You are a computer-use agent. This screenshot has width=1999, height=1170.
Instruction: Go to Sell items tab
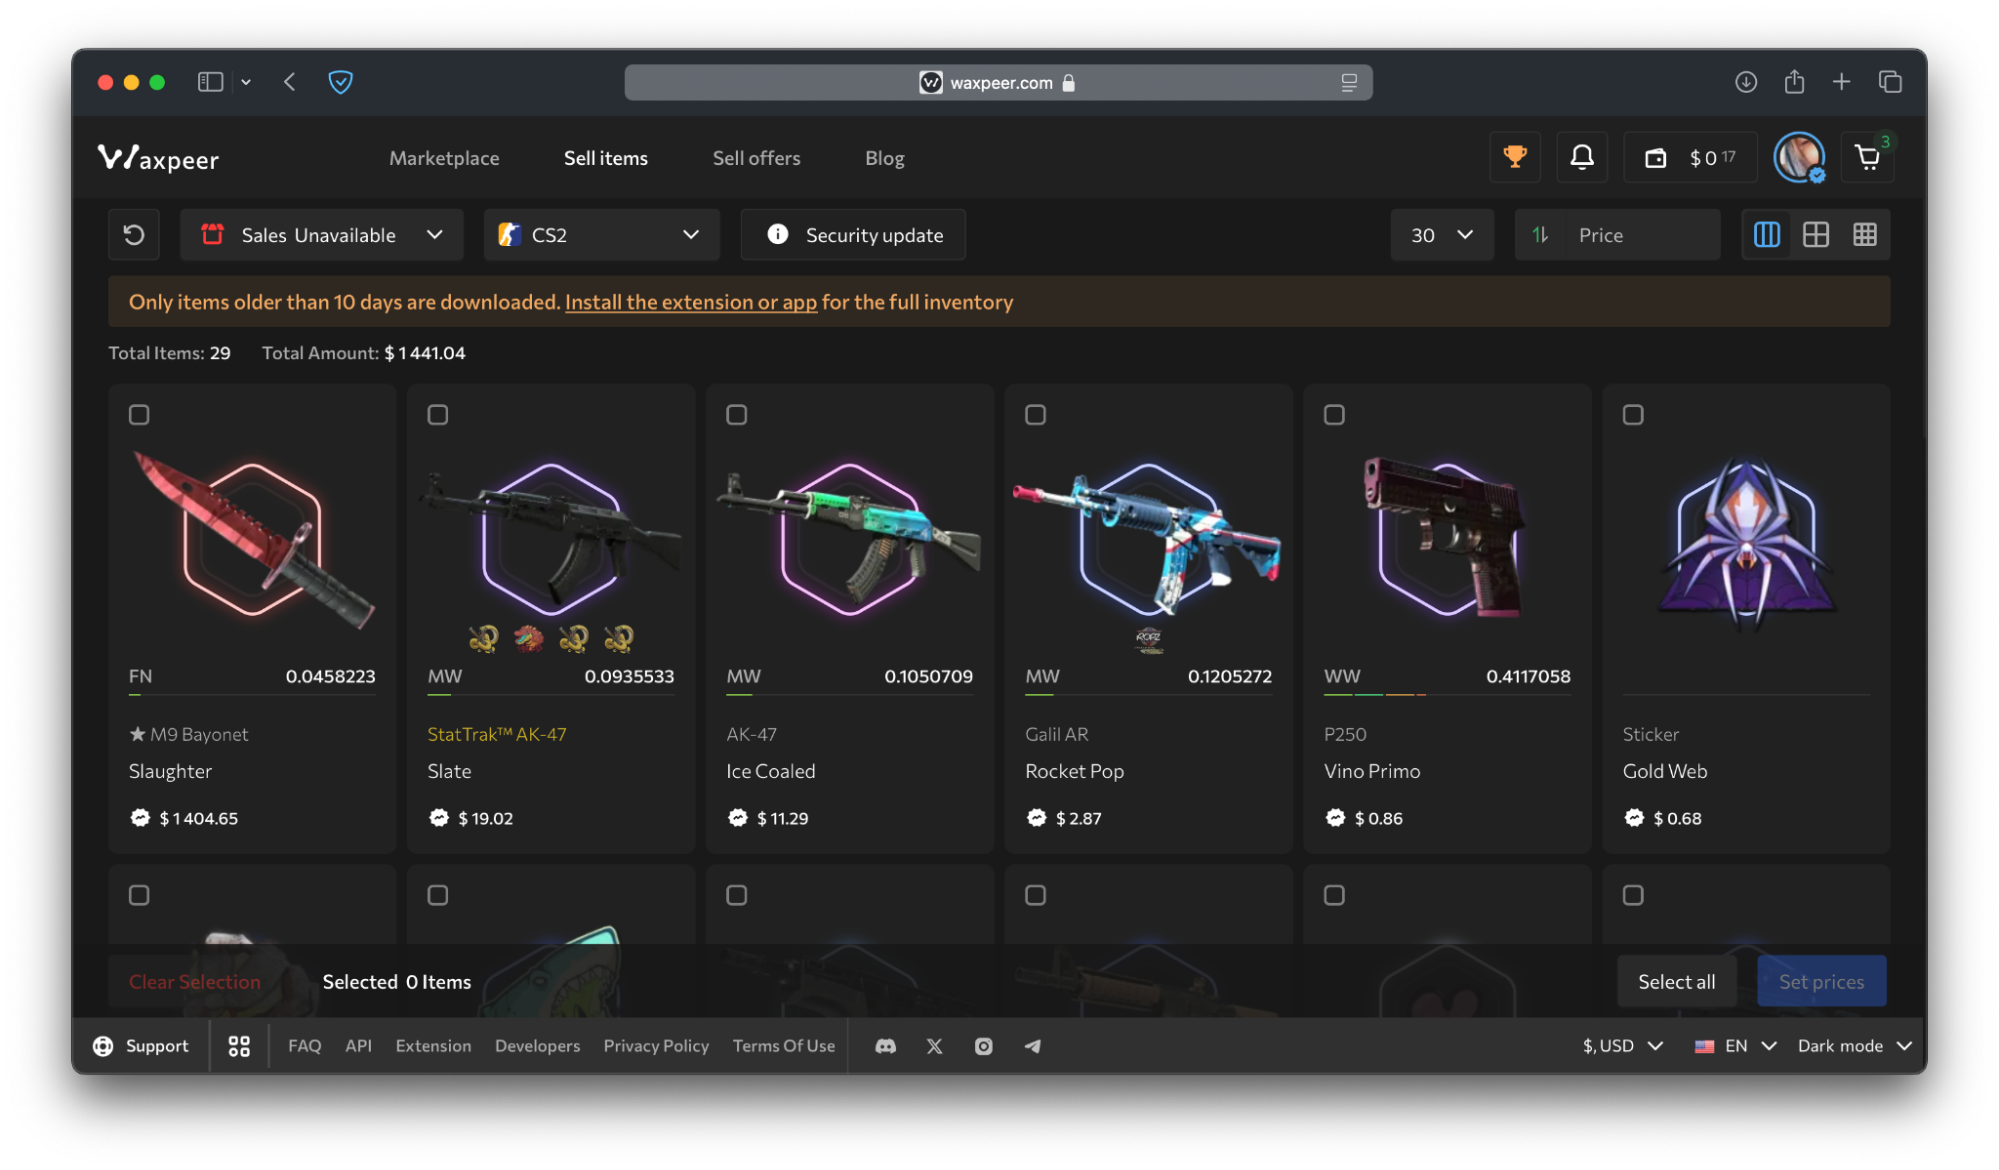(606, 158)
